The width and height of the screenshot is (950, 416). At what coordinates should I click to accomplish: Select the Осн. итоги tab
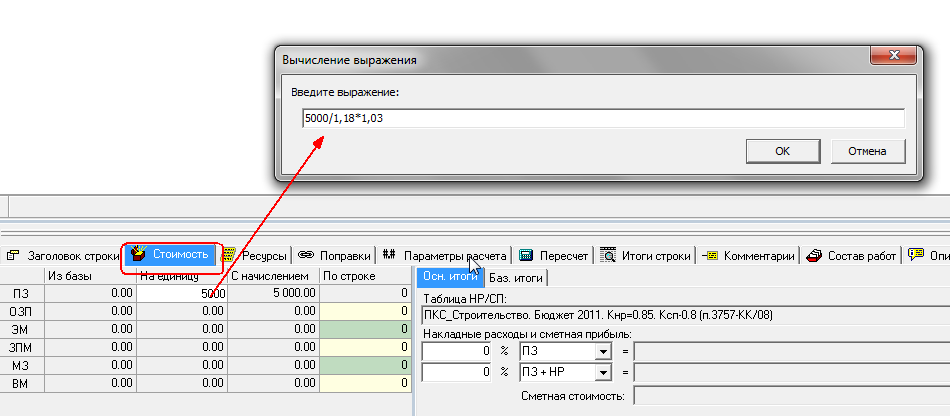[449, 277]
